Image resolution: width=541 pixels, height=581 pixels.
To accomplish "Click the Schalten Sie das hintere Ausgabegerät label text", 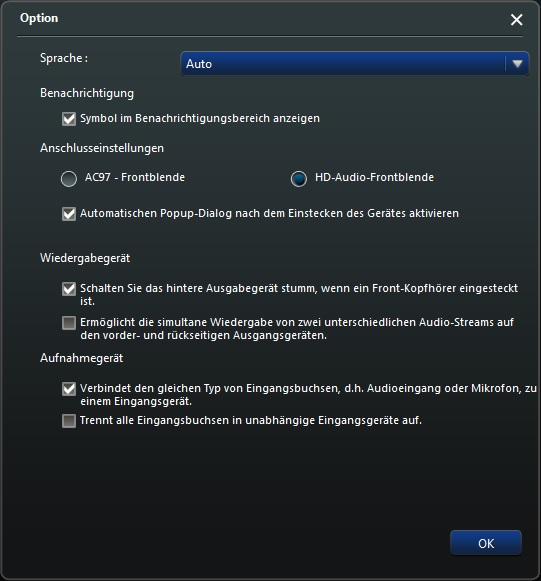I will click(x=299, y=295).
